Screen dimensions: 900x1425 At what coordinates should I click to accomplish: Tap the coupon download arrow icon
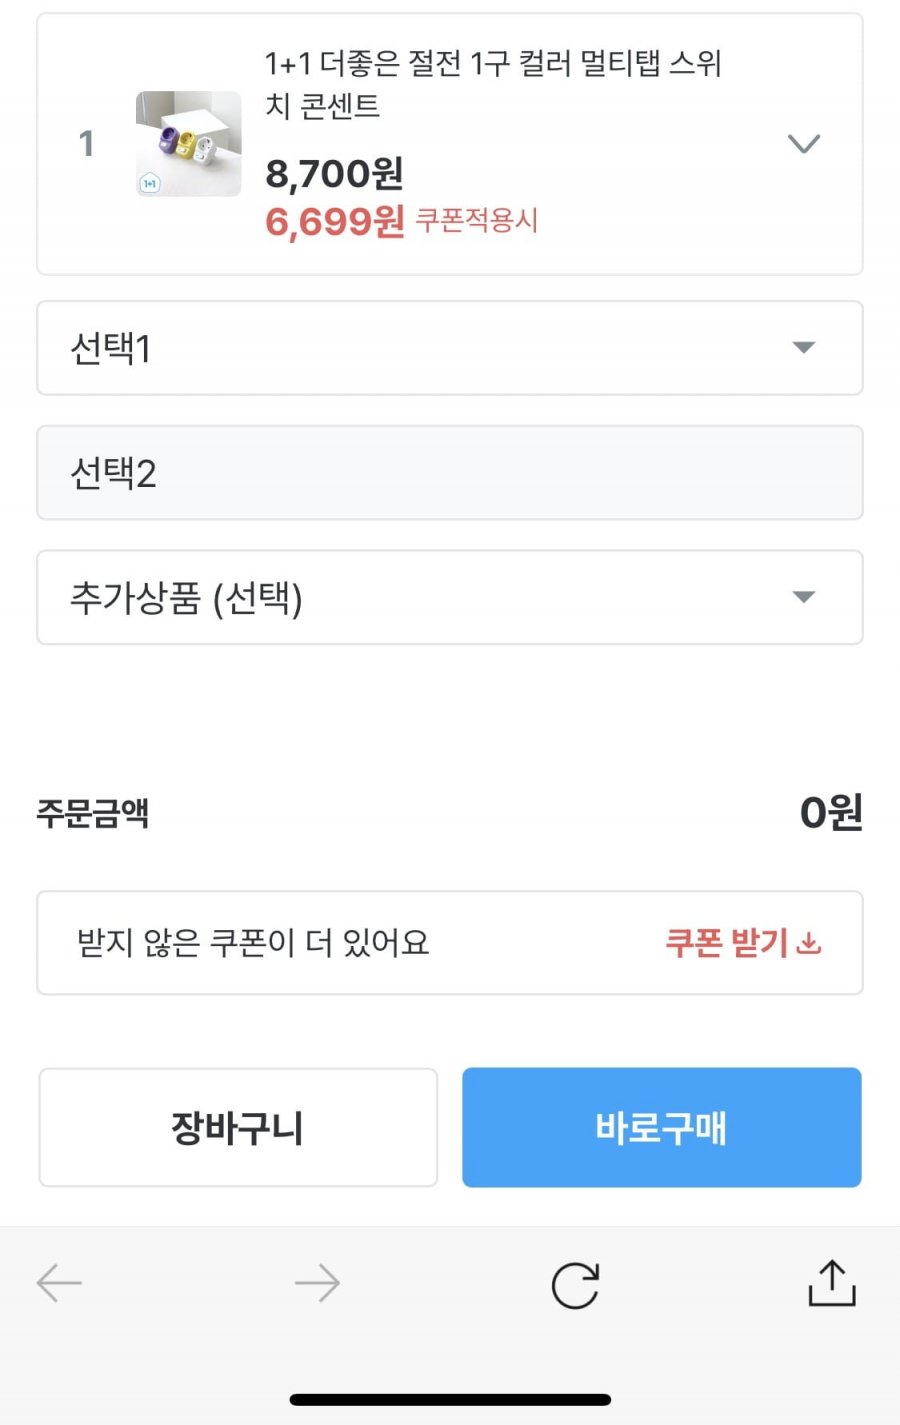click(x=810, y=943)
